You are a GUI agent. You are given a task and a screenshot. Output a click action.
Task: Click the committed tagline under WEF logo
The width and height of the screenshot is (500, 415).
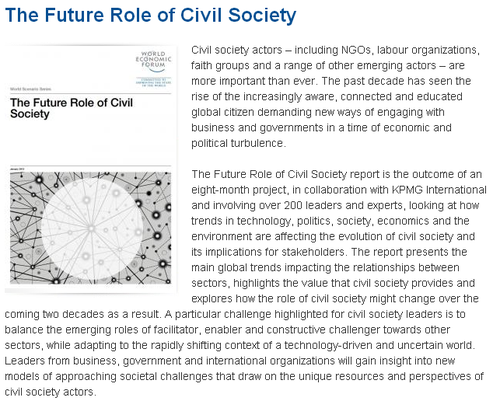pyautogui.click(x=153, y=82)
